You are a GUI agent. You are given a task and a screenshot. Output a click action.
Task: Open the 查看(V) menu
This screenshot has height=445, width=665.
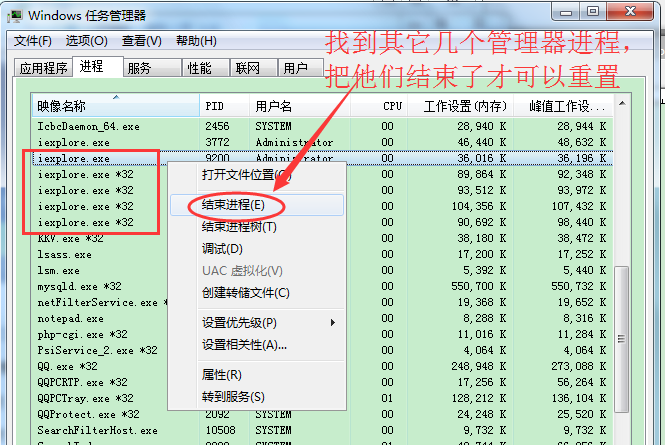[141, 41]
